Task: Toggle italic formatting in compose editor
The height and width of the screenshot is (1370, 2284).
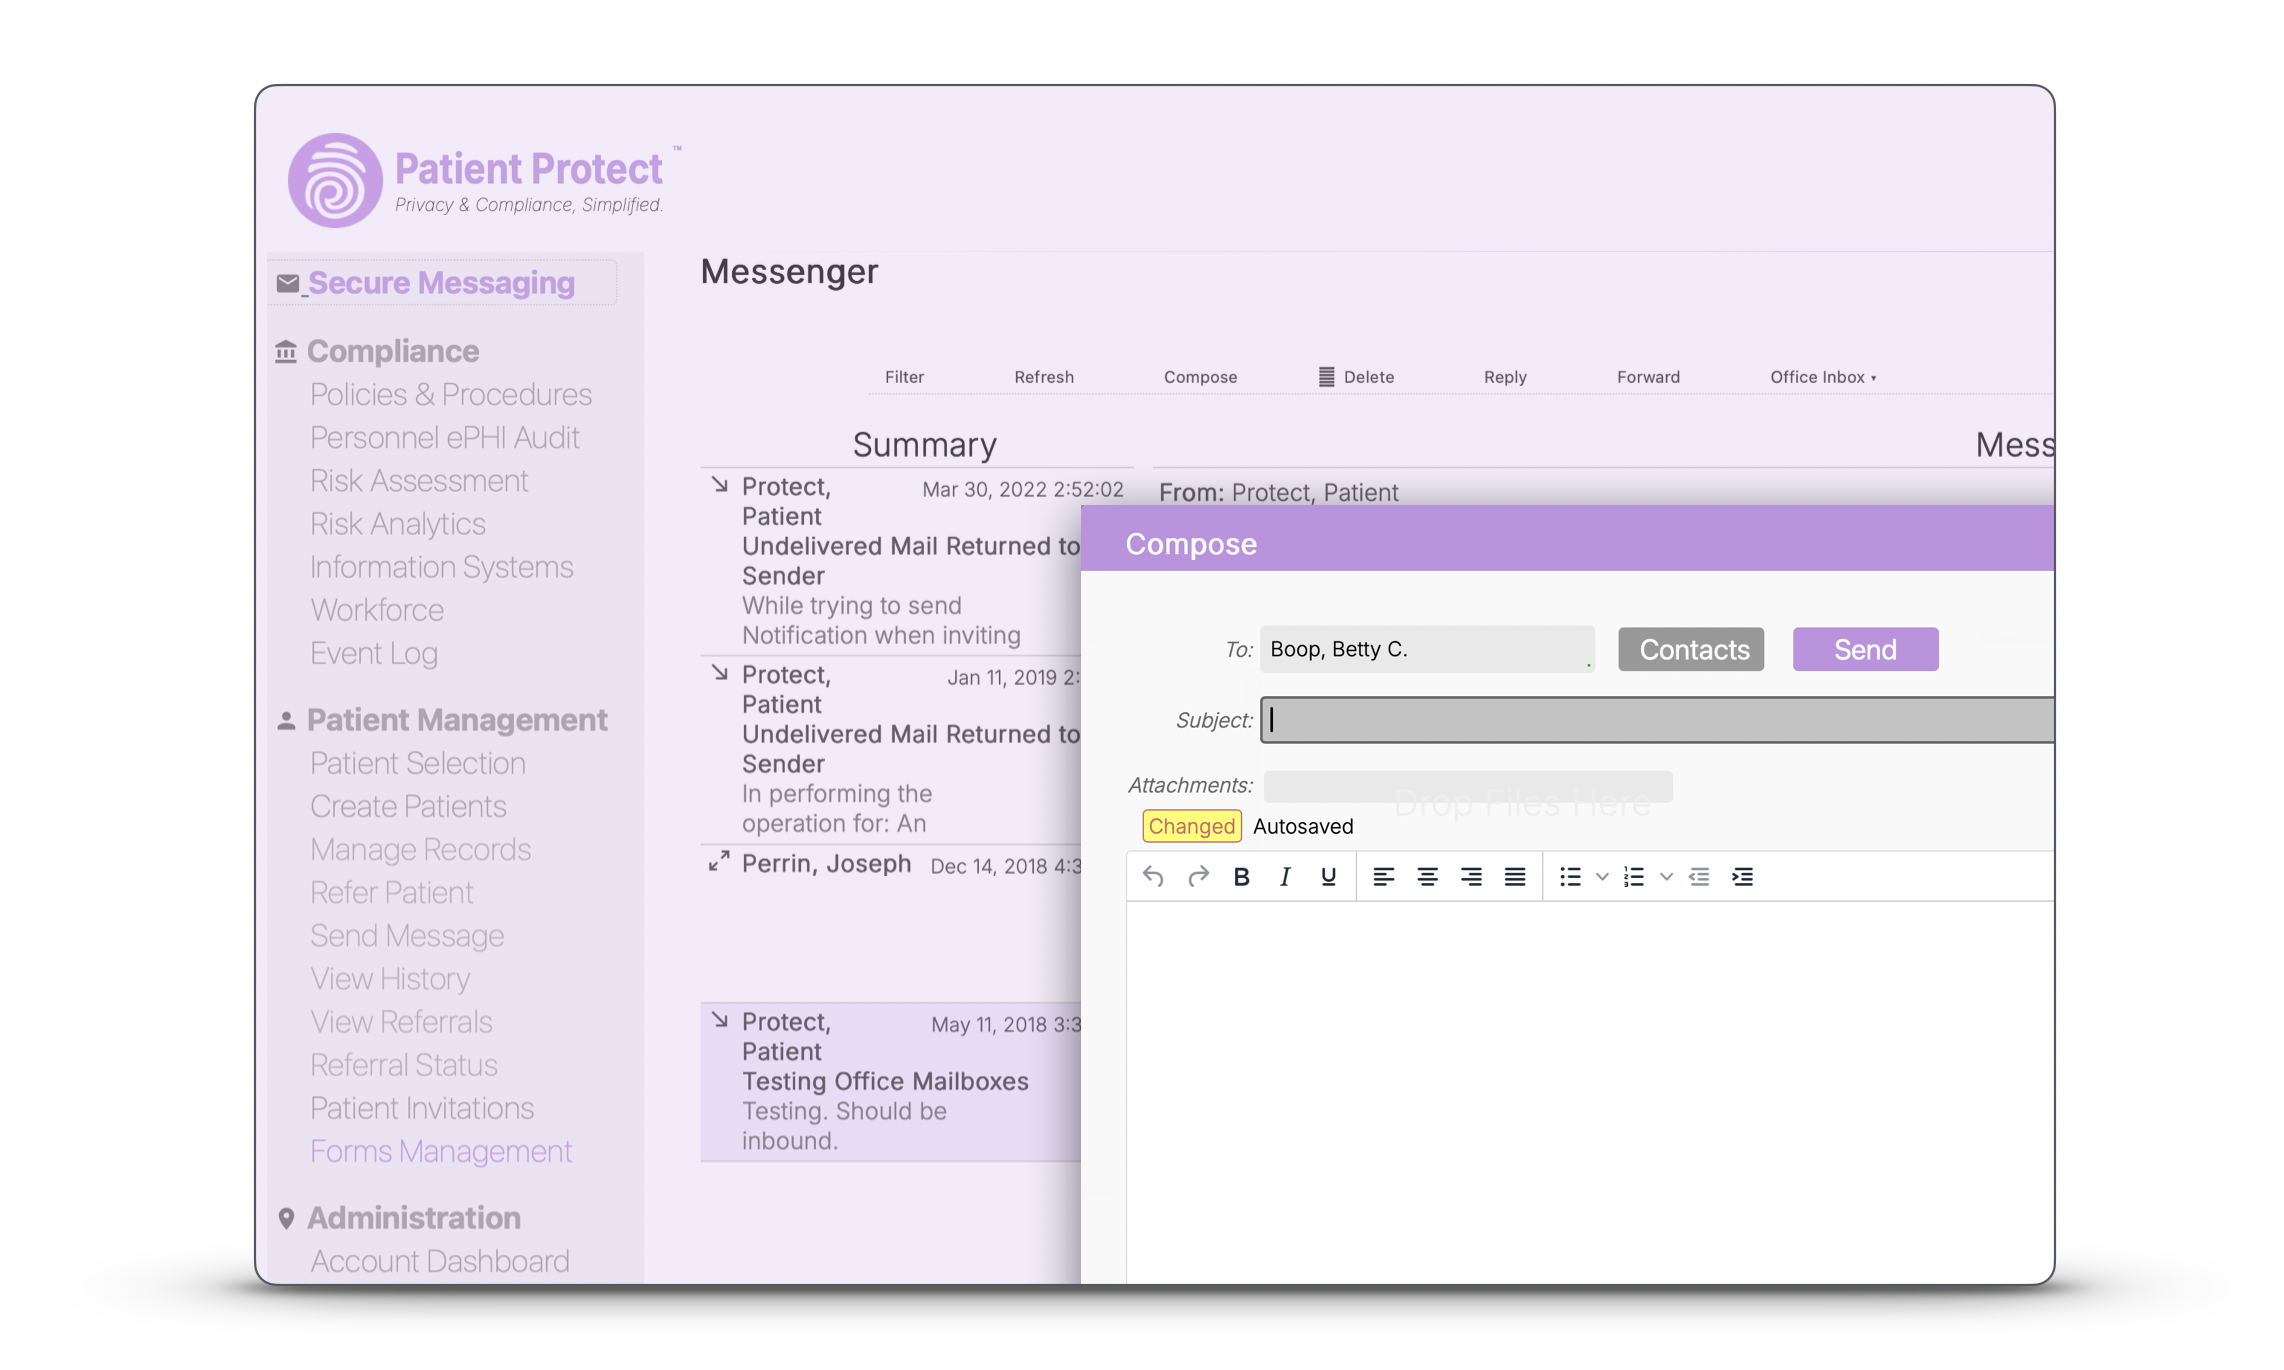Action: click(1284, 877)
